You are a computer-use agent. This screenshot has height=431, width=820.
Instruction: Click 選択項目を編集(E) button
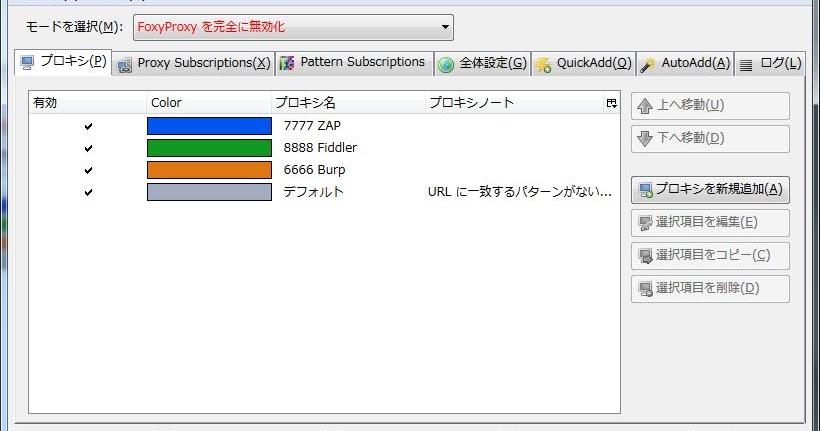pyautogui.click(x=710, y=223)
